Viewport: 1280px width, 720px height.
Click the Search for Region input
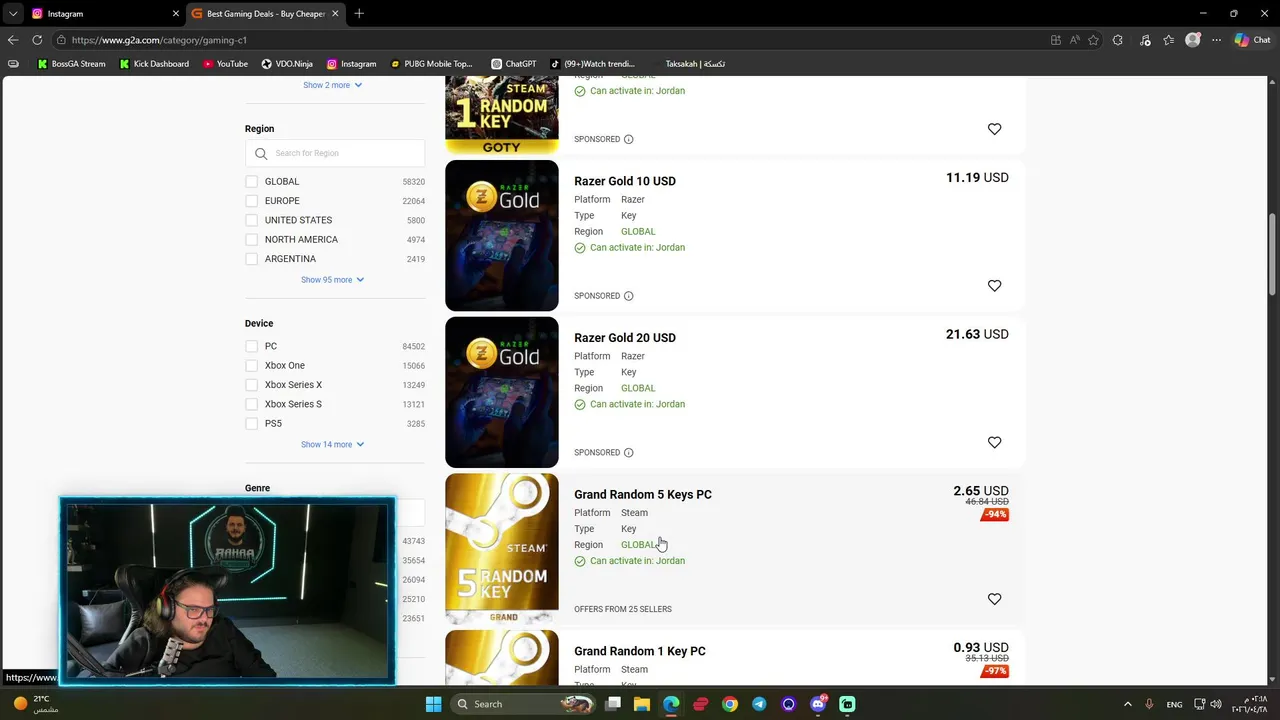pos(335,154)
